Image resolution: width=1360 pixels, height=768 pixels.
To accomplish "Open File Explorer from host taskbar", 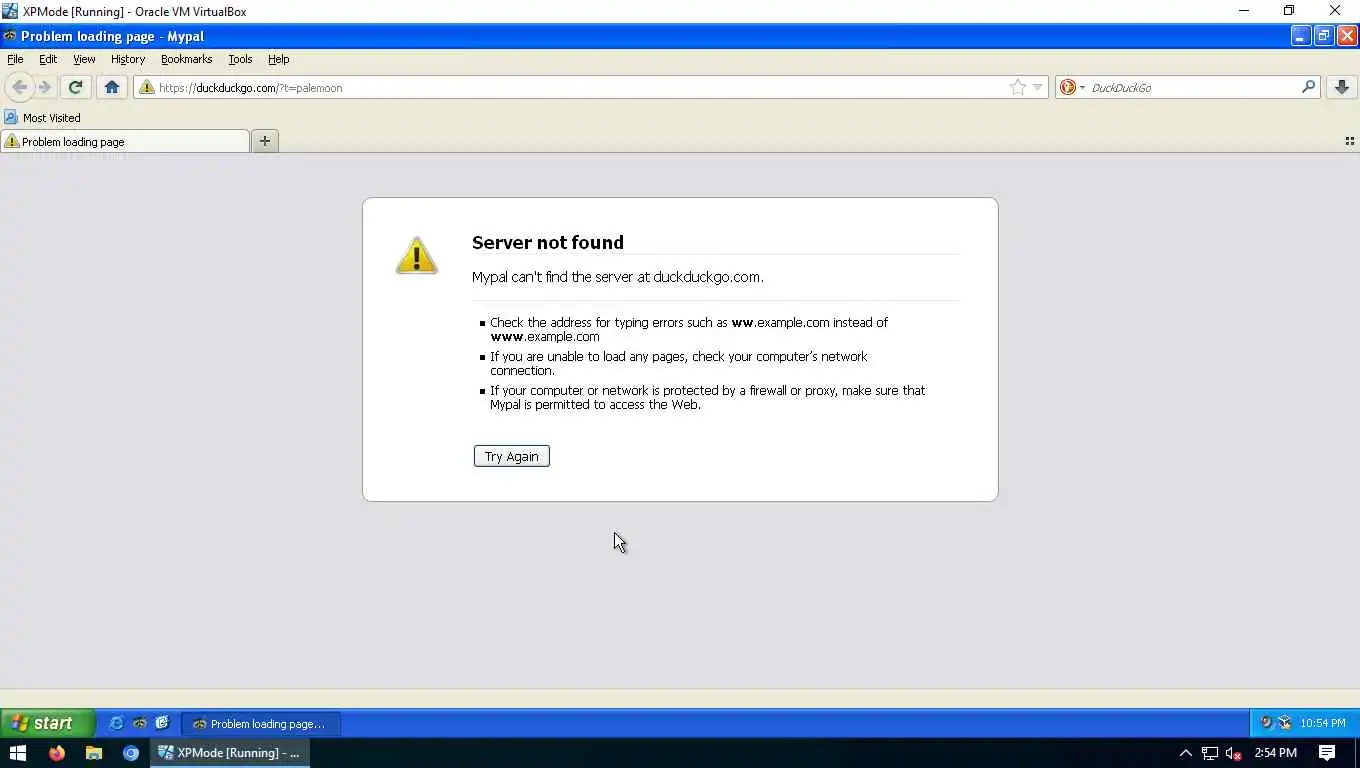I will (93, 753).
